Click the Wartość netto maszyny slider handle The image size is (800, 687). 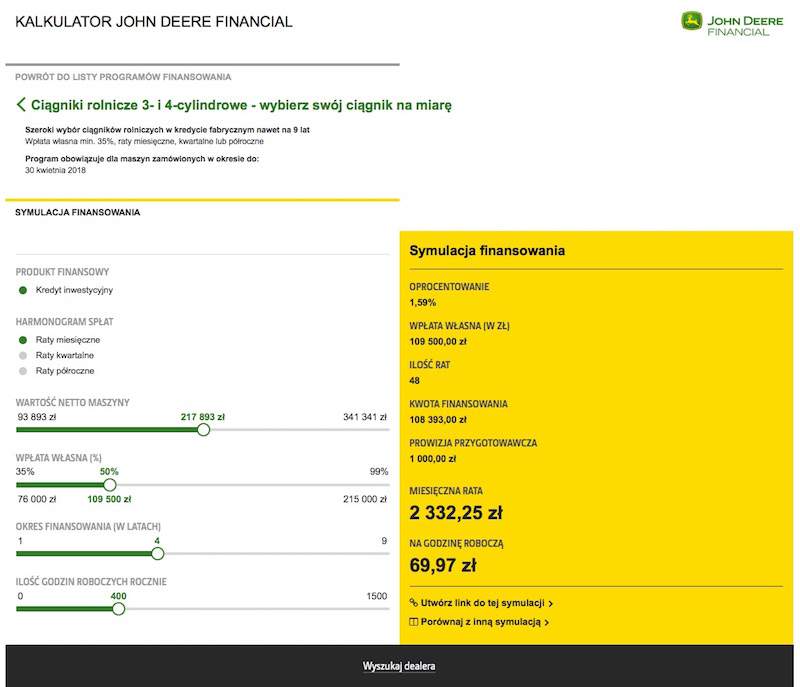point(203,429)
